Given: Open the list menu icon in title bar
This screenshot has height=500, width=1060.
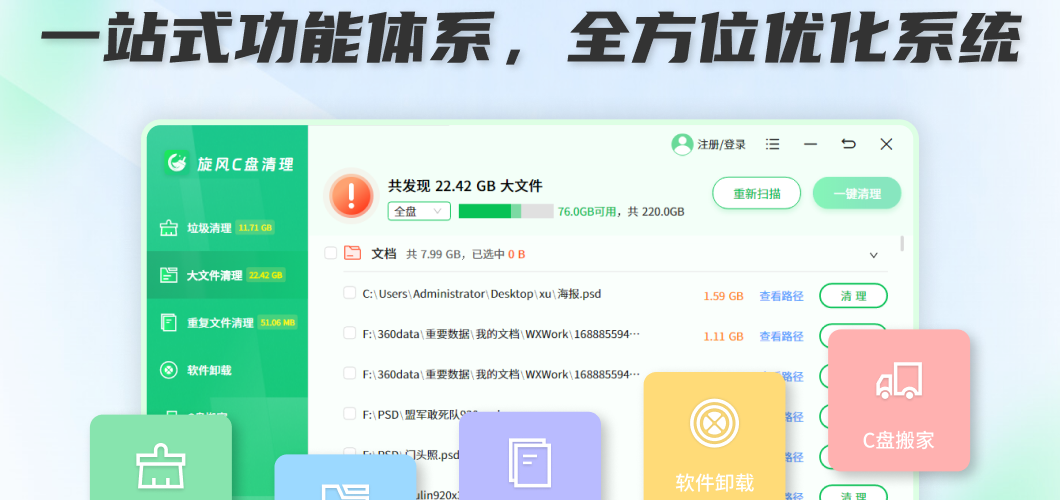Looking at the screenshot, I should pos(773,144).
